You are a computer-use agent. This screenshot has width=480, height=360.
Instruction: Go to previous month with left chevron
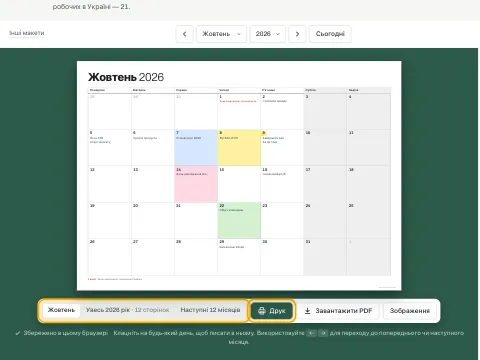(x=184, y=34)
